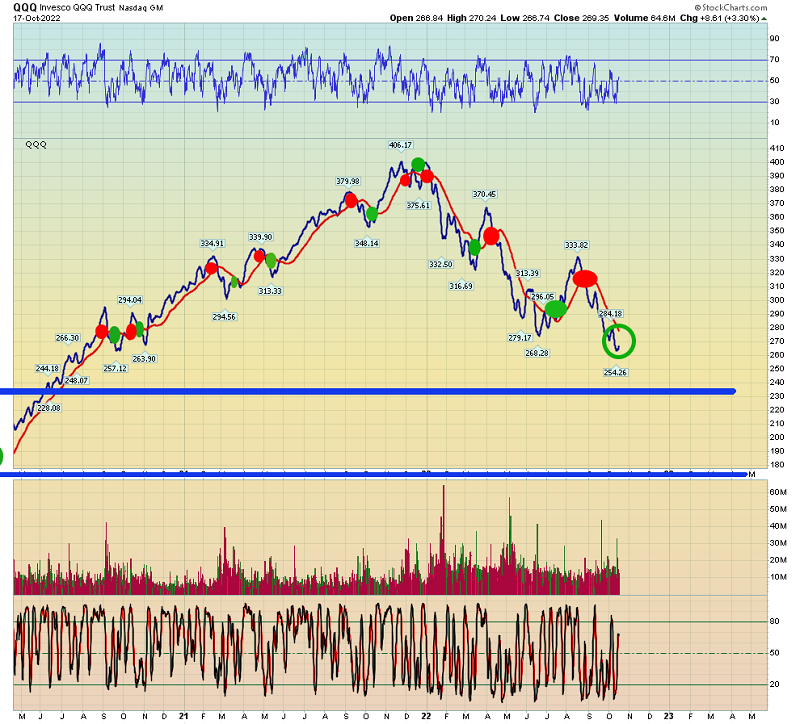Screen dimensions: 800x724
Task: Click the "High 270.24" header value
Action: point(471,18)
